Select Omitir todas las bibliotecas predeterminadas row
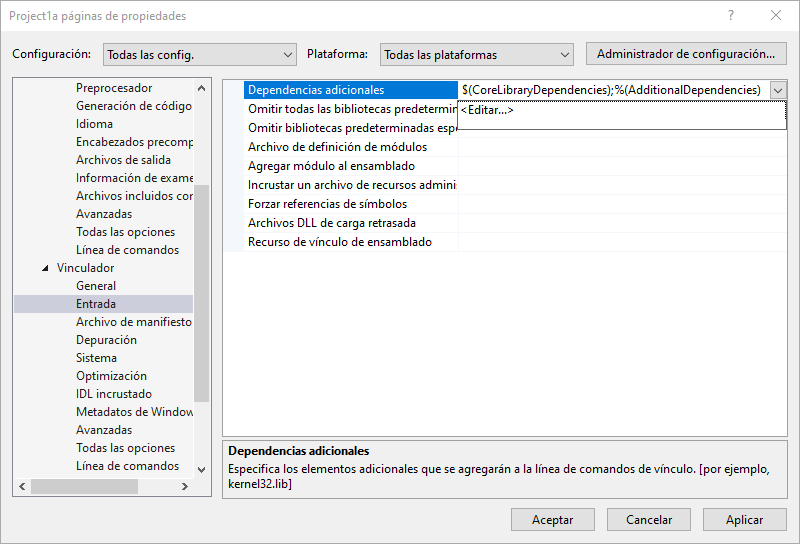This screenshot has height=544, width=800. (x=351, y=109)
